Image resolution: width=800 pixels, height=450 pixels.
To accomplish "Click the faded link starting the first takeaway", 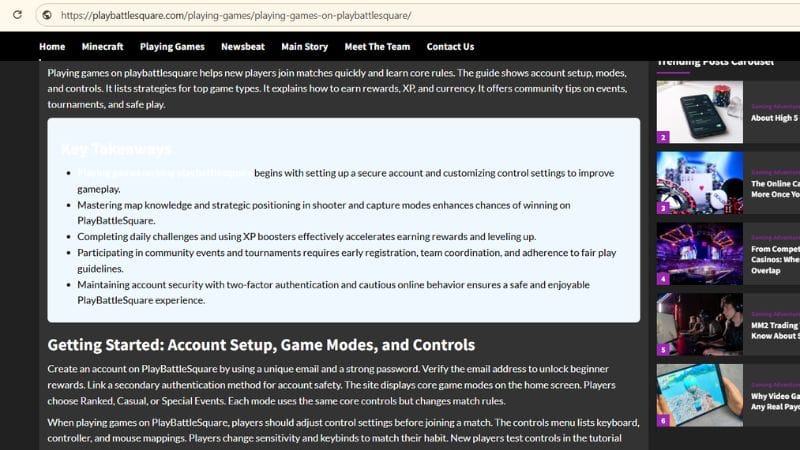I will (164, 173).
